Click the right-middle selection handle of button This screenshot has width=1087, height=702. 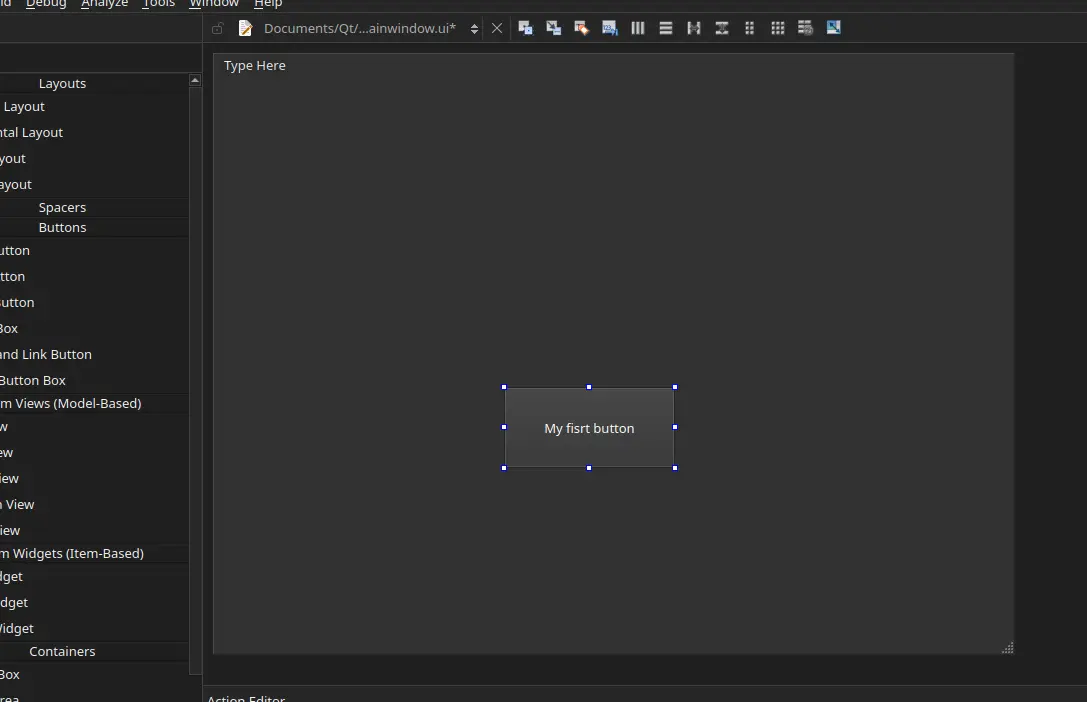click(x=675, y=428)
